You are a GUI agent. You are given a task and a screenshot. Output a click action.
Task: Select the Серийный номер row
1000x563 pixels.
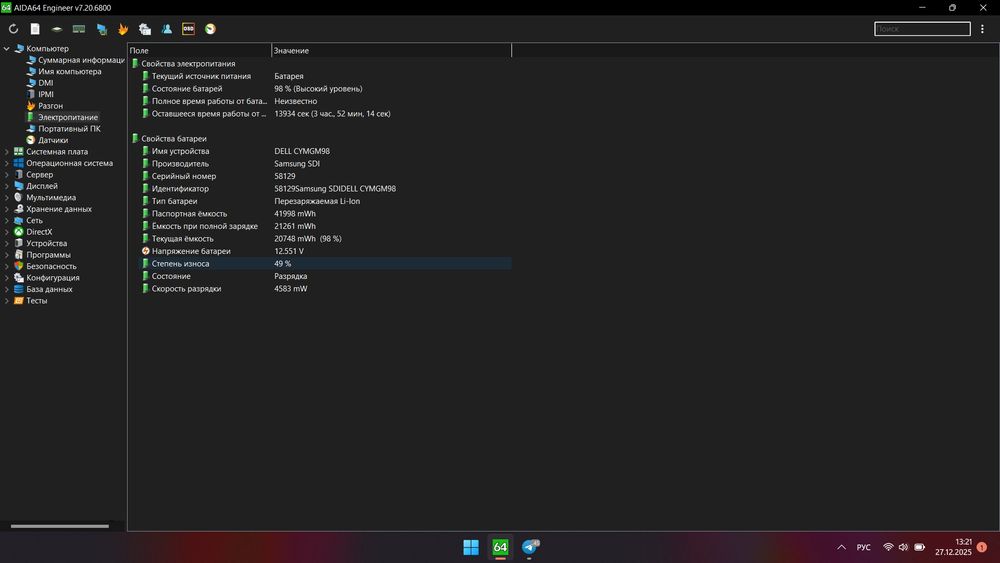coord(325,176)
